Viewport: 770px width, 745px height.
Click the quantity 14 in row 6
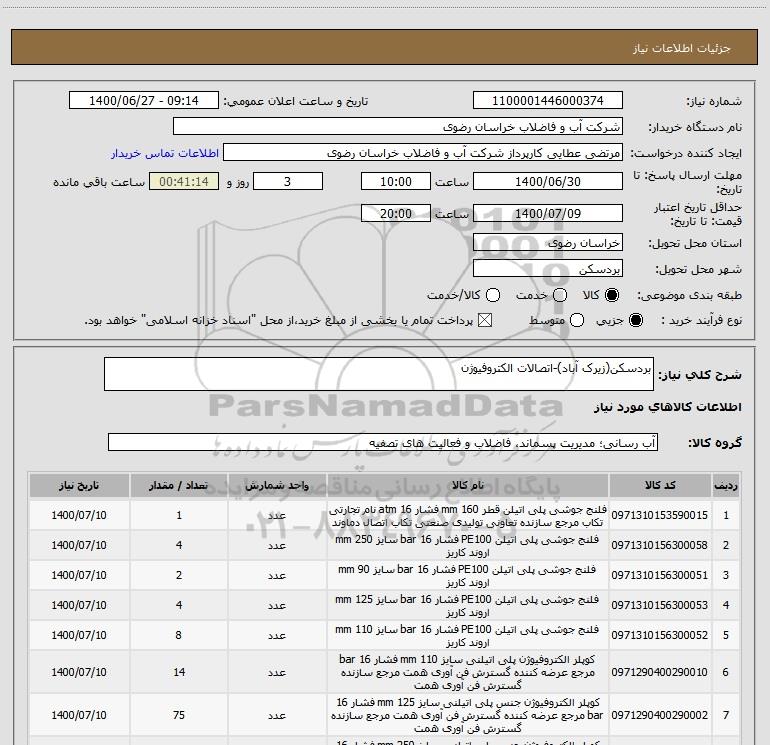point(179,672)
